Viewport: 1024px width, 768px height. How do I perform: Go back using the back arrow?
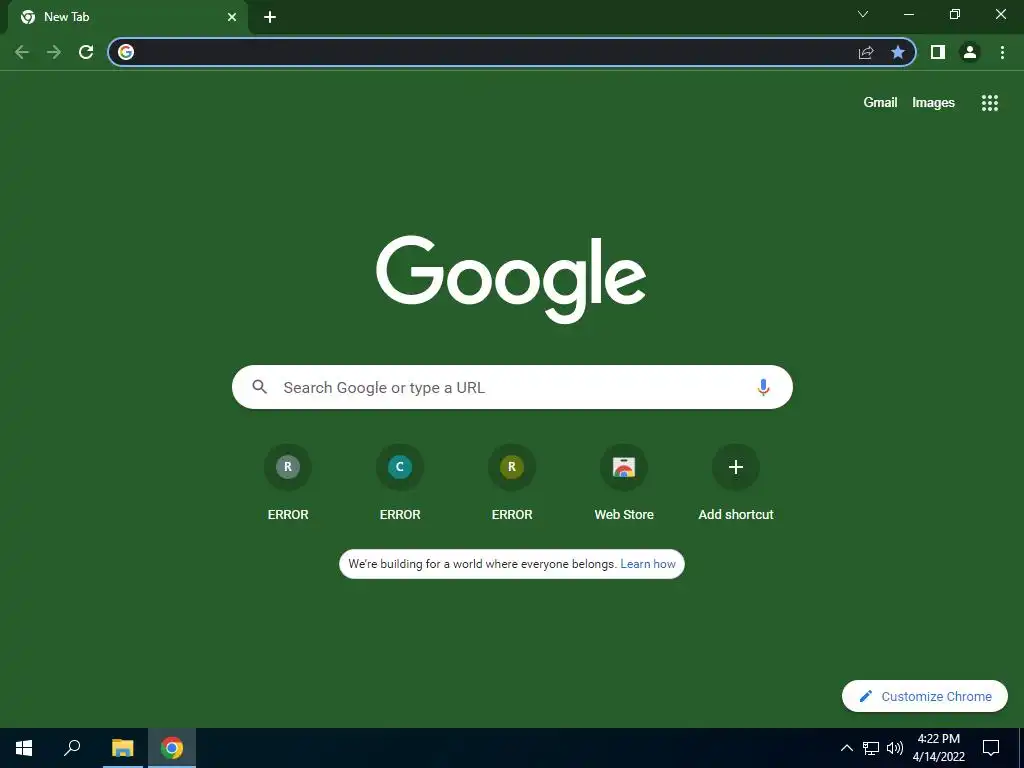[22, 52]
